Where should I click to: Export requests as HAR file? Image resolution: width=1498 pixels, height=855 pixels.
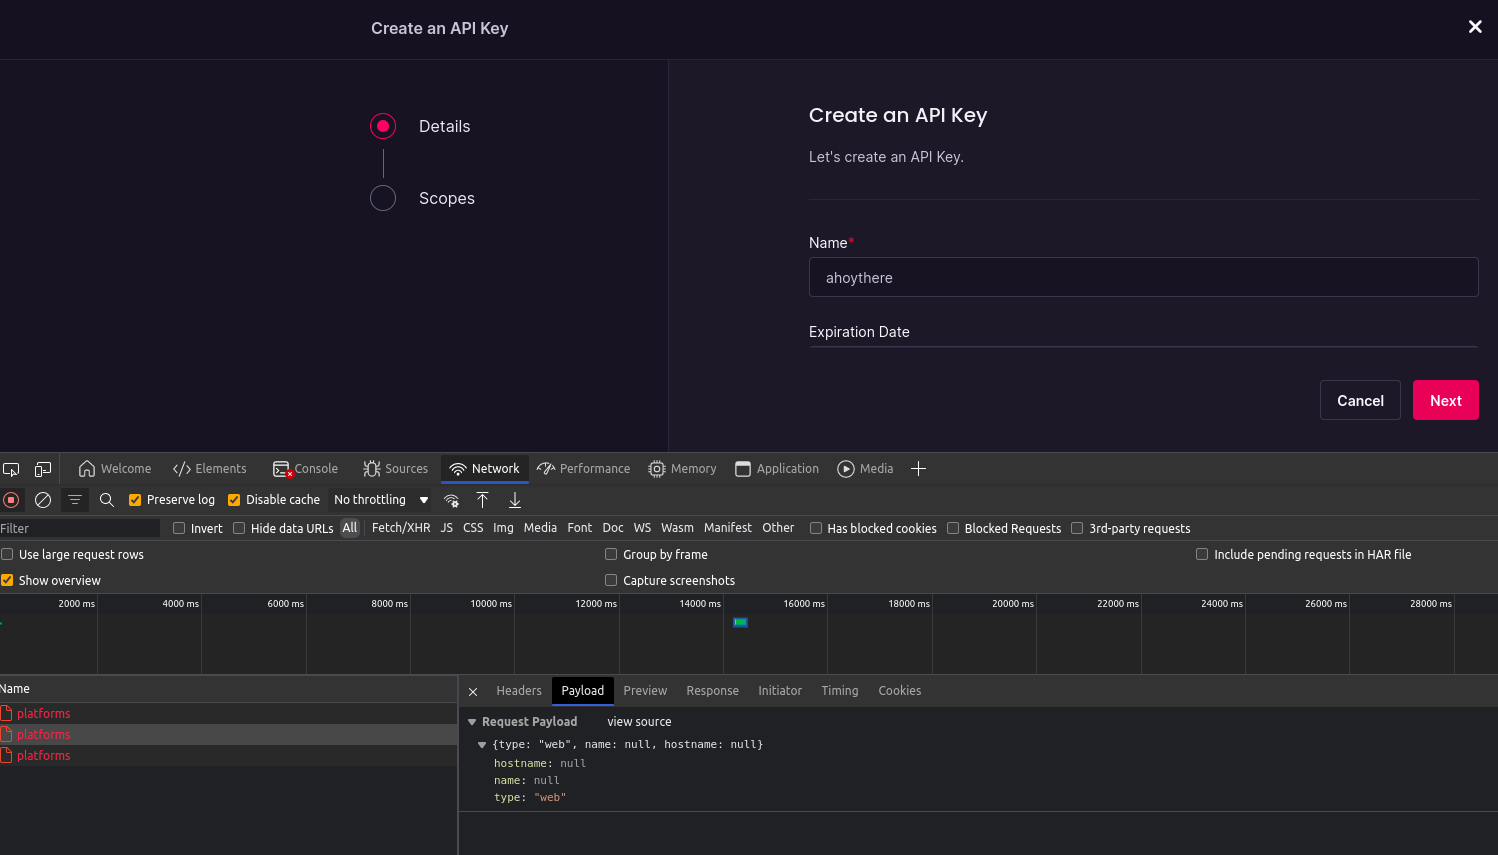coord(514,499)
